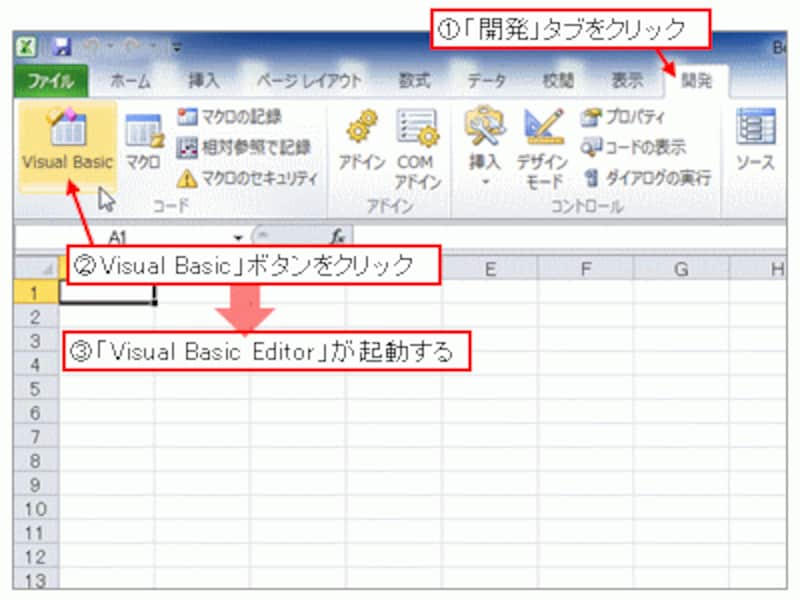Select row 8 header
The height and width of the screenshot is (600, 800).
pyautogui.click(x=37, y=461)
